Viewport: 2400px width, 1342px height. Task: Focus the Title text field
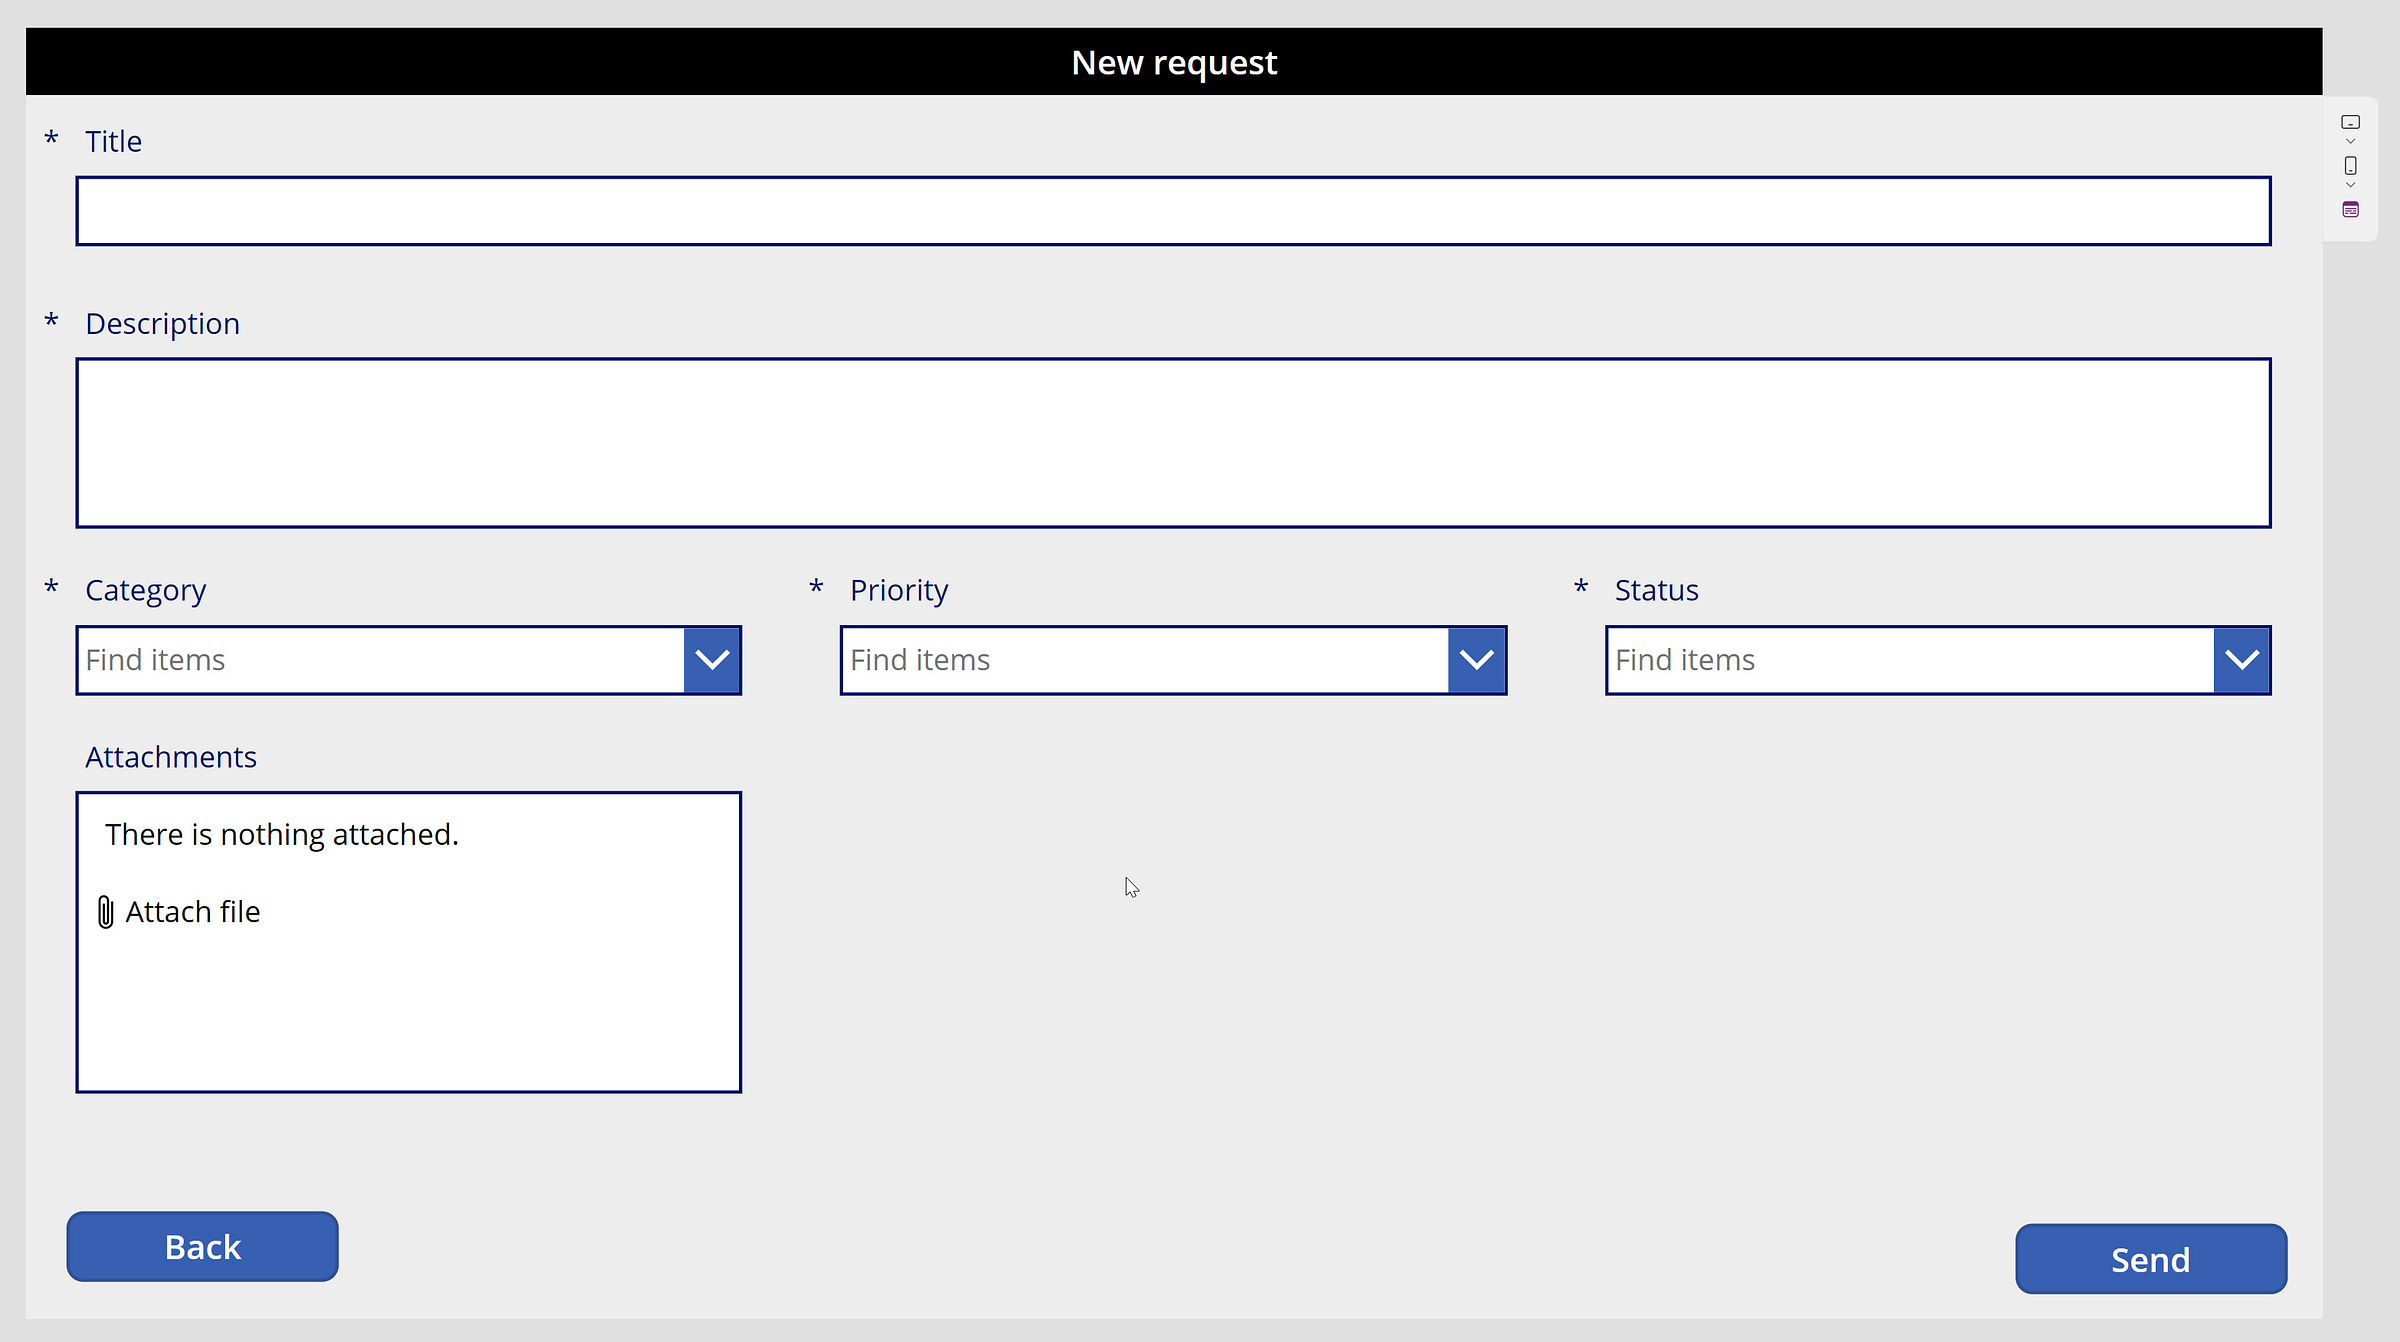click(x=1172, y=211)
